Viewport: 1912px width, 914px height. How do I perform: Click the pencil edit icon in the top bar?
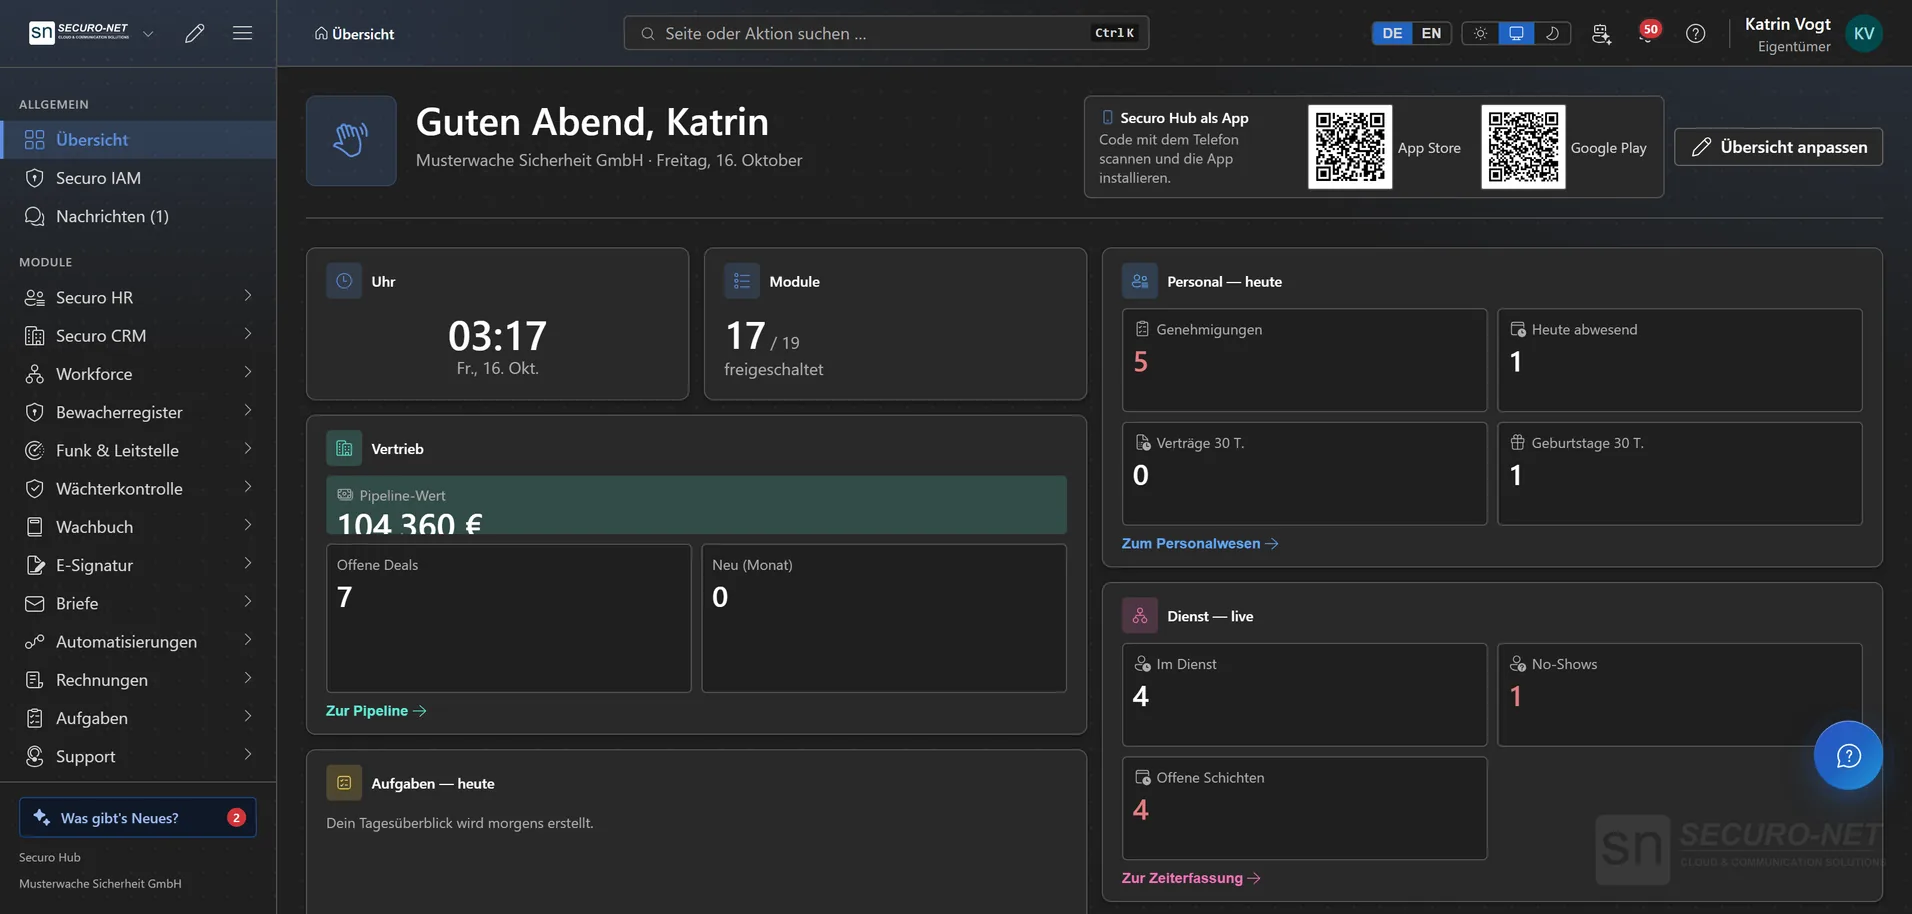click(x=195, y=33)
